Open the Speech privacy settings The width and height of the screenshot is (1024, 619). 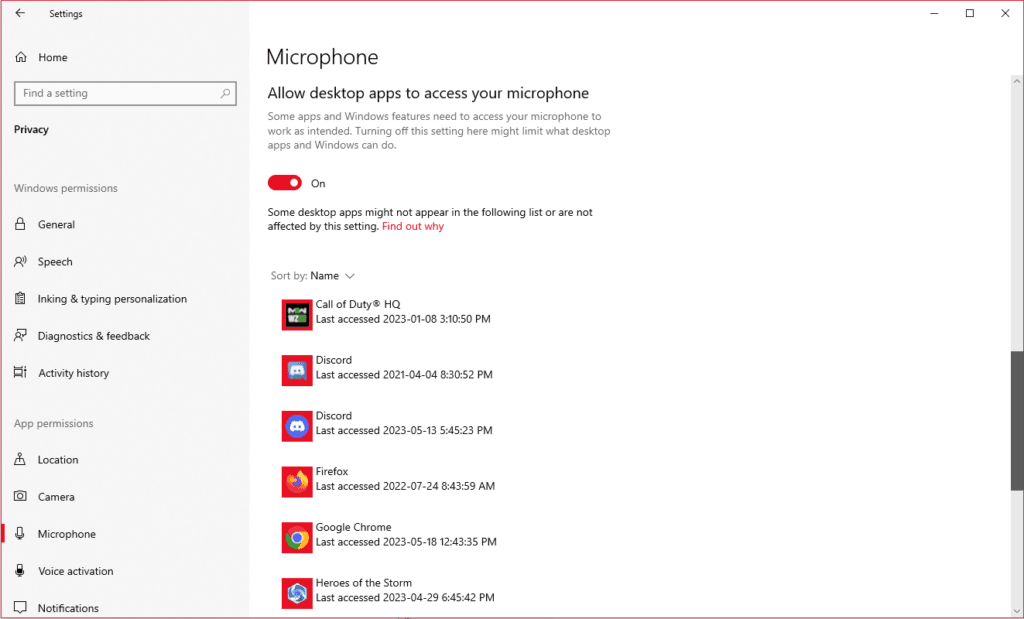click(x=55, y=261)
